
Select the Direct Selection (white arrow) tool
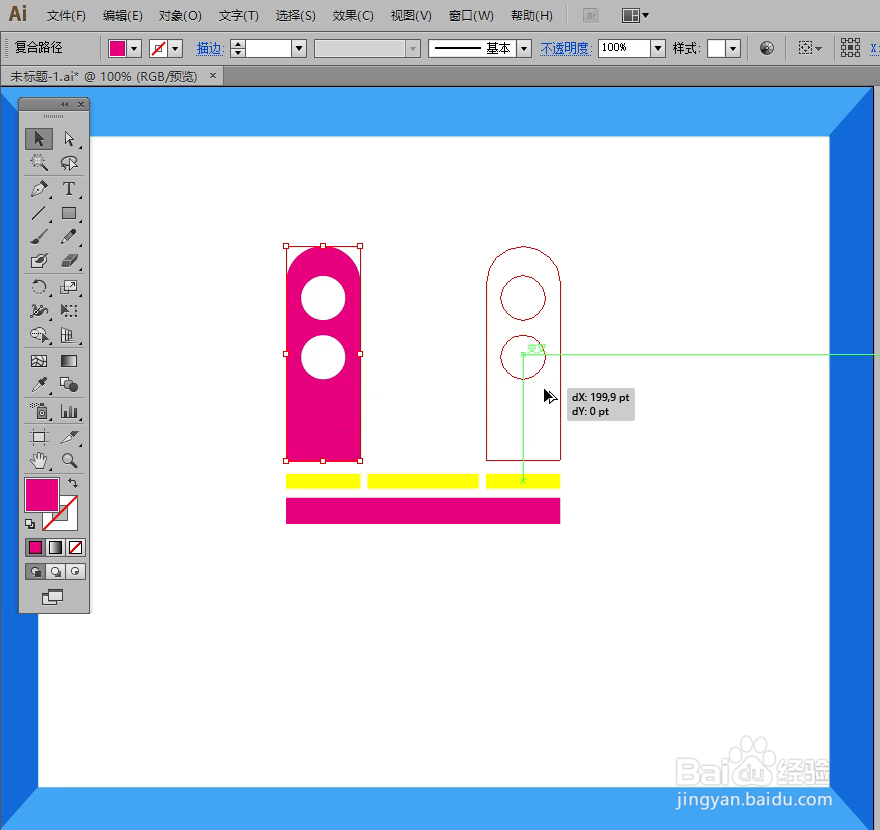[x=69, y=139]
